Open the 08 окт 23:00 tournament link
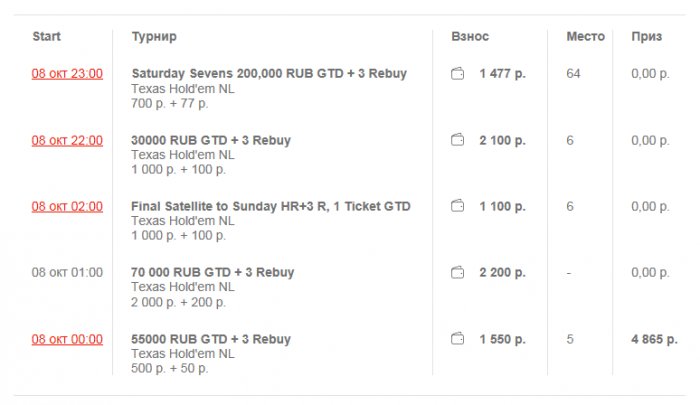Image resolution: width=700 pixels, height=405 pixels. click(67, 74)
